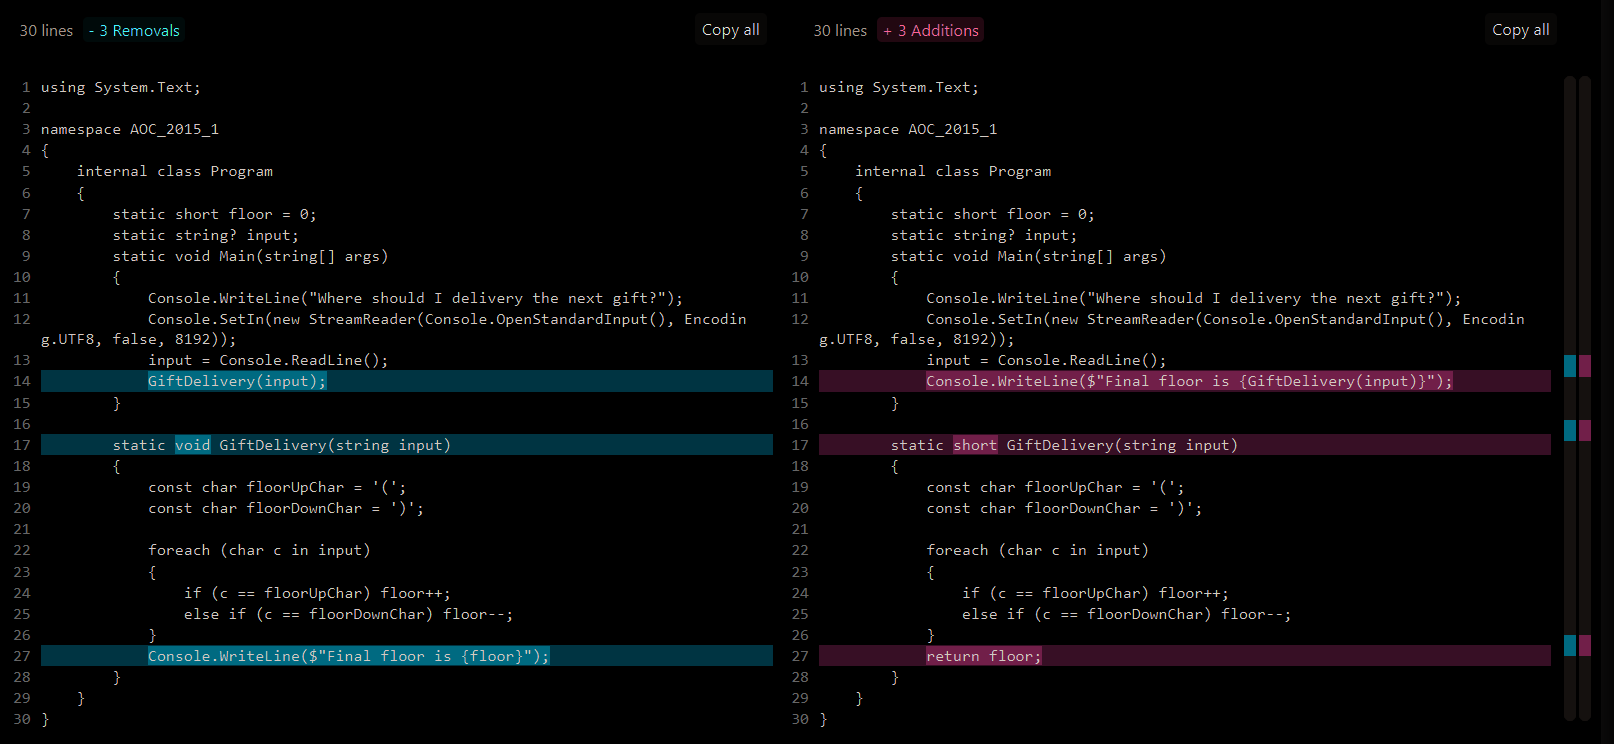This screenshot has width=1614, height=744.
Task: Click the "3 Removals" badge
Action: pyautogui.click(x=134, y=31)
